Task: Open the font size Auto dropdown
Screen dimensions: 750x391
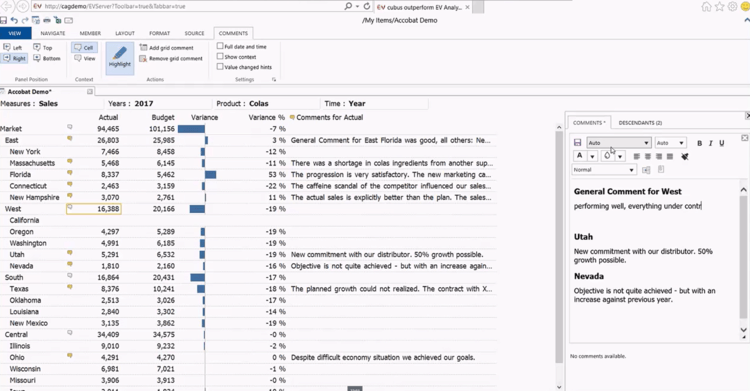Action: pos(671,143)
